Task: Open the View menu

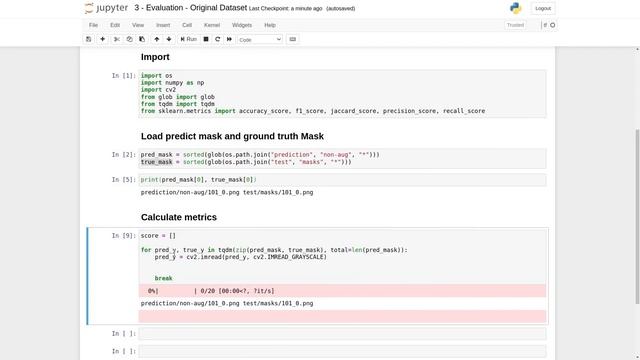Action: point(138,25)
